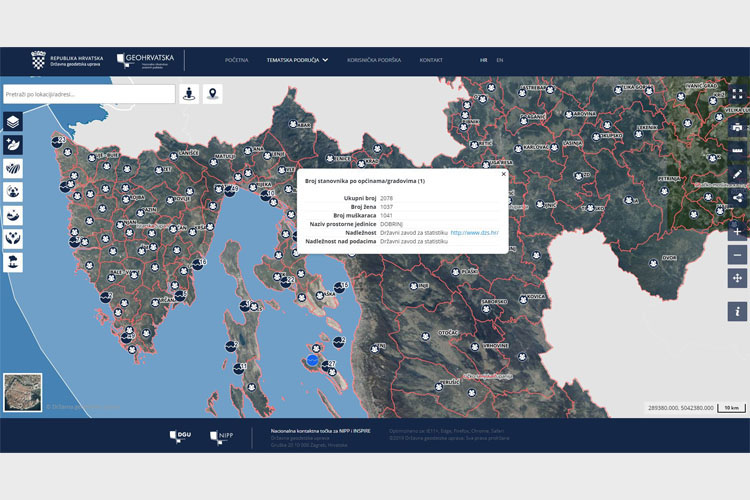Click the print map icon
The height and width of the screenshot is (500, 750).
737,127
